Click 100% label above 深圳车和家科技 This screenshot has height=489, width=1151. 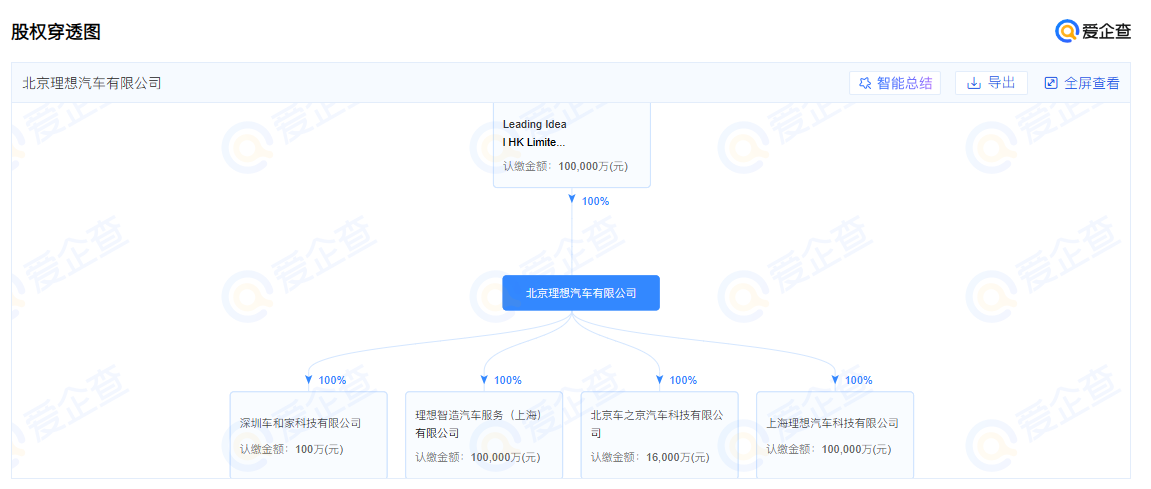point(332,380)
